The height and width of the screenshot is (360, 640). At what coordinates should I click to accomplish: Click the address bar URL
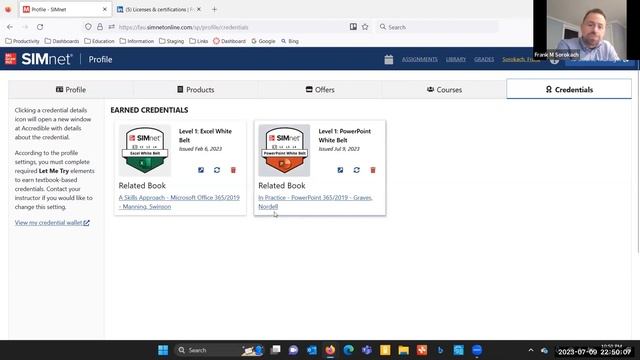[x=184, y=27]
